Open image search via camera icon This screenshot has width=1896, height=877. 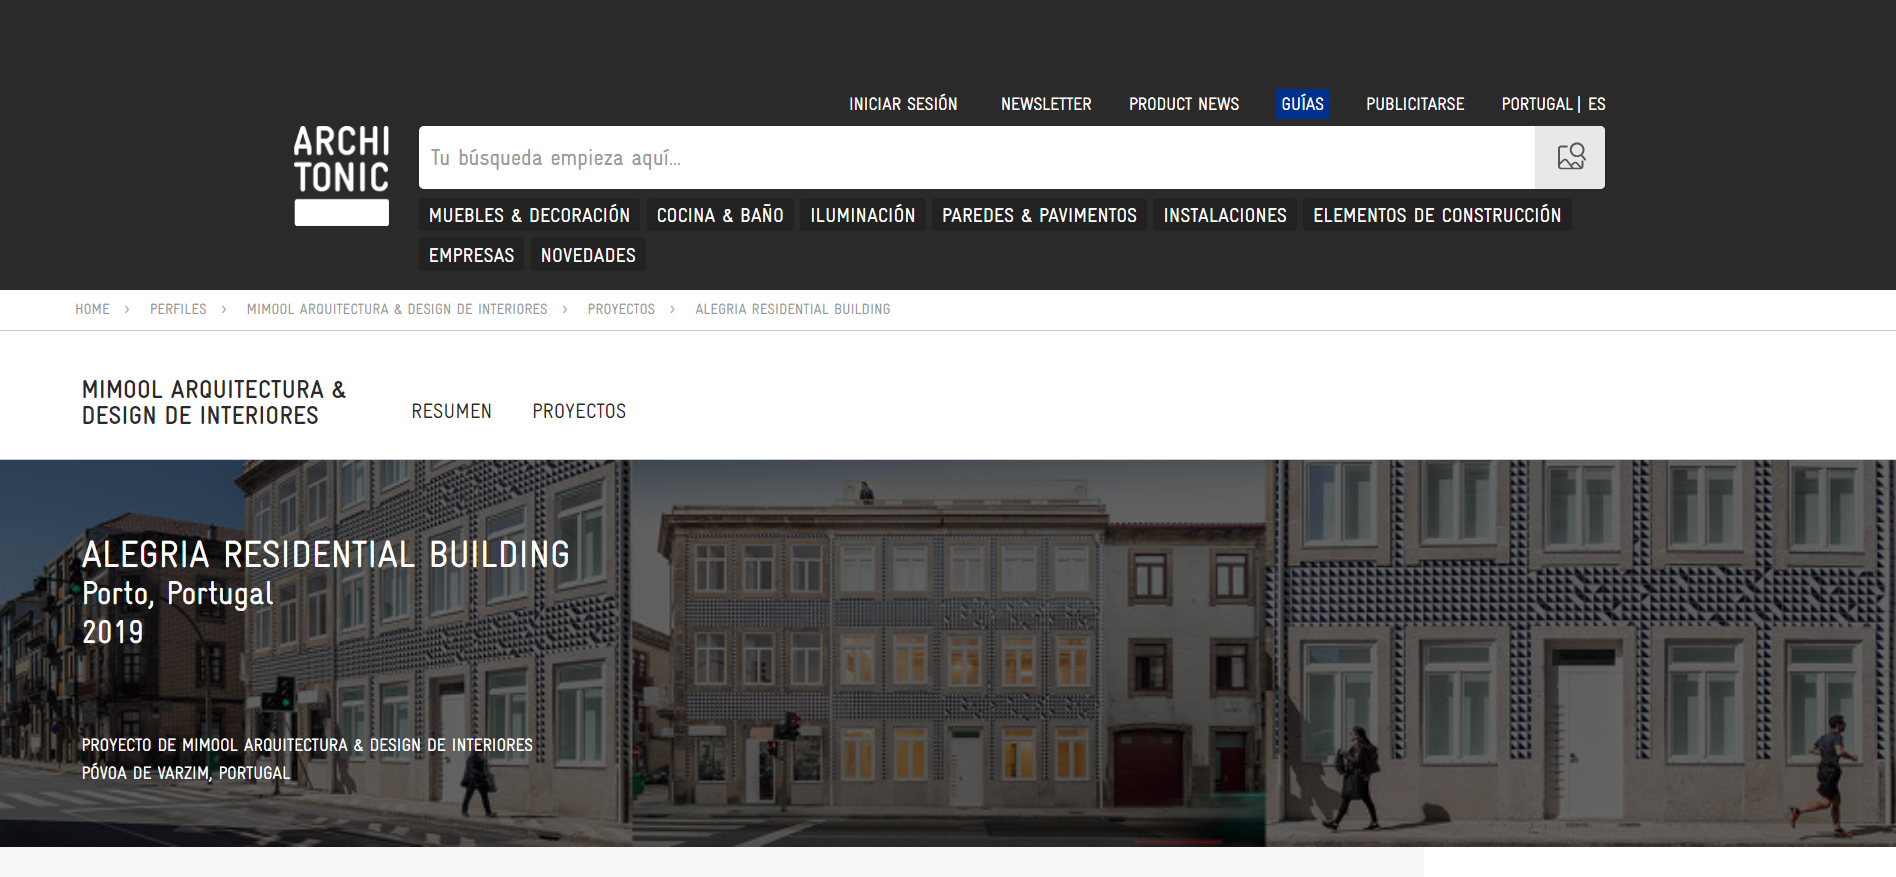(1570, 157)
